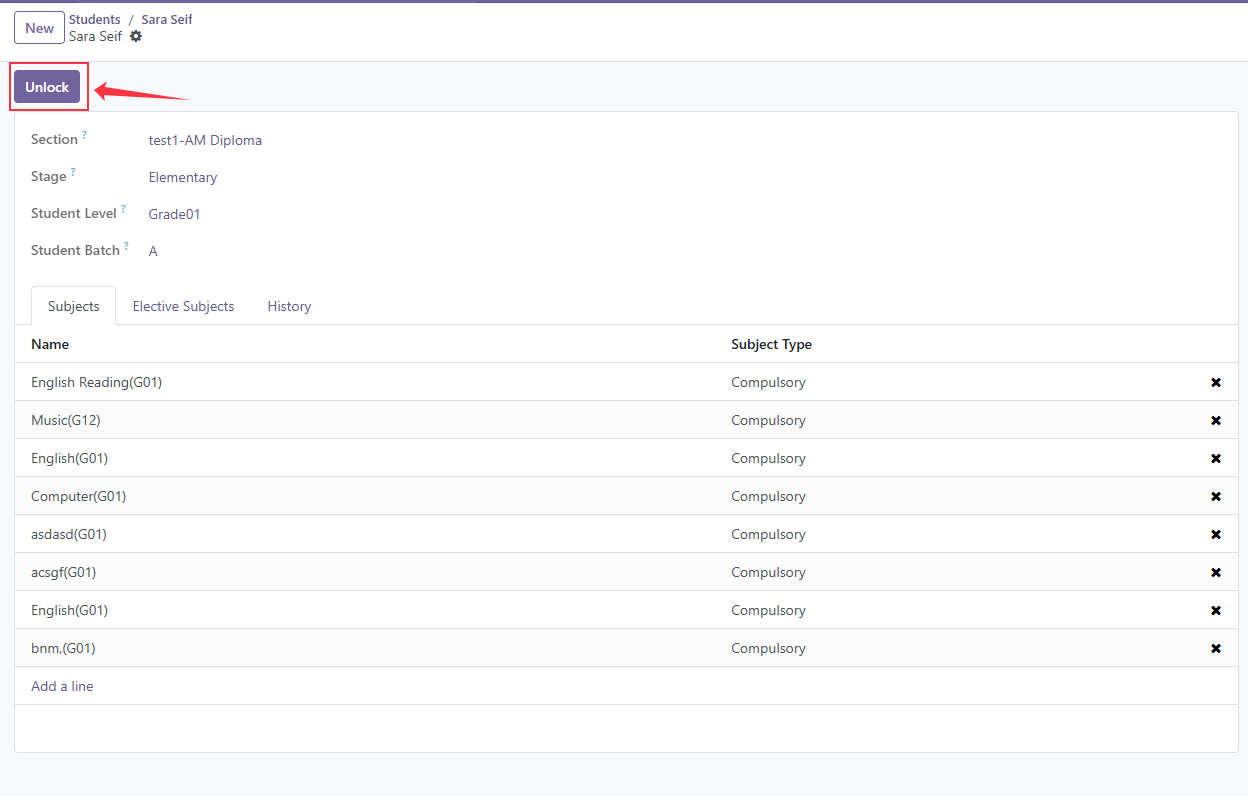Switch to the History tab
1248x796 pixels.
pyautogui.click(x=289, y=306)
